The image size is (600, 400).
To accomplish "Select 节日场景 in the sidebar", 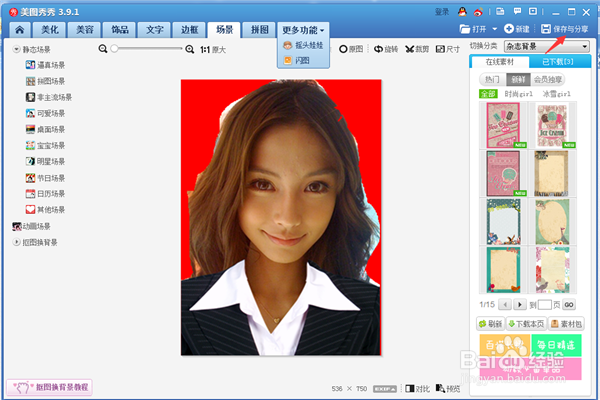I will click(x=45, y=178).
